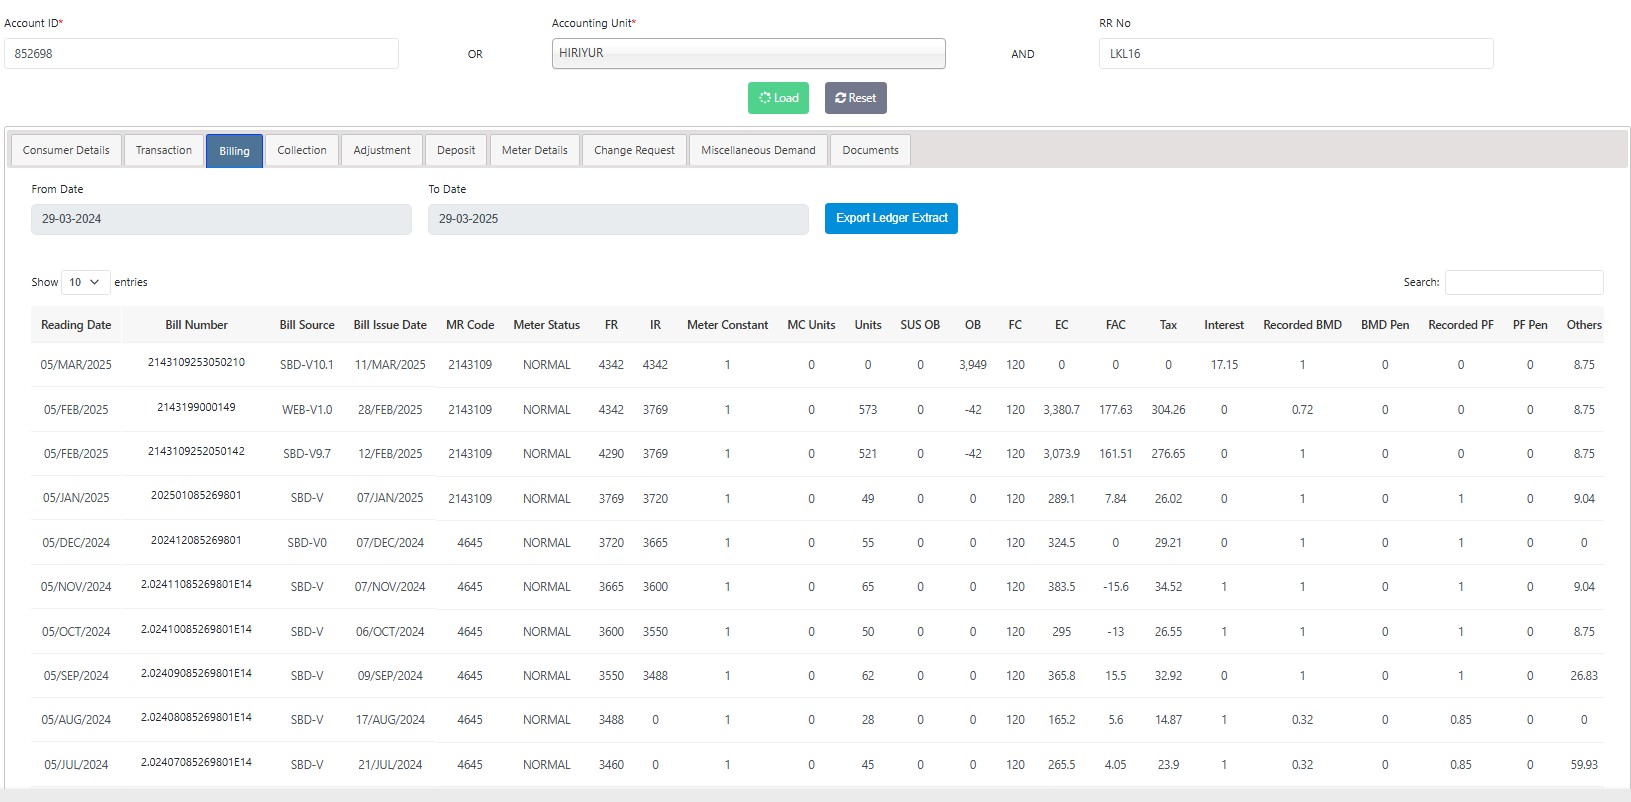Select bill number 202501085269801

pos(196,495)
